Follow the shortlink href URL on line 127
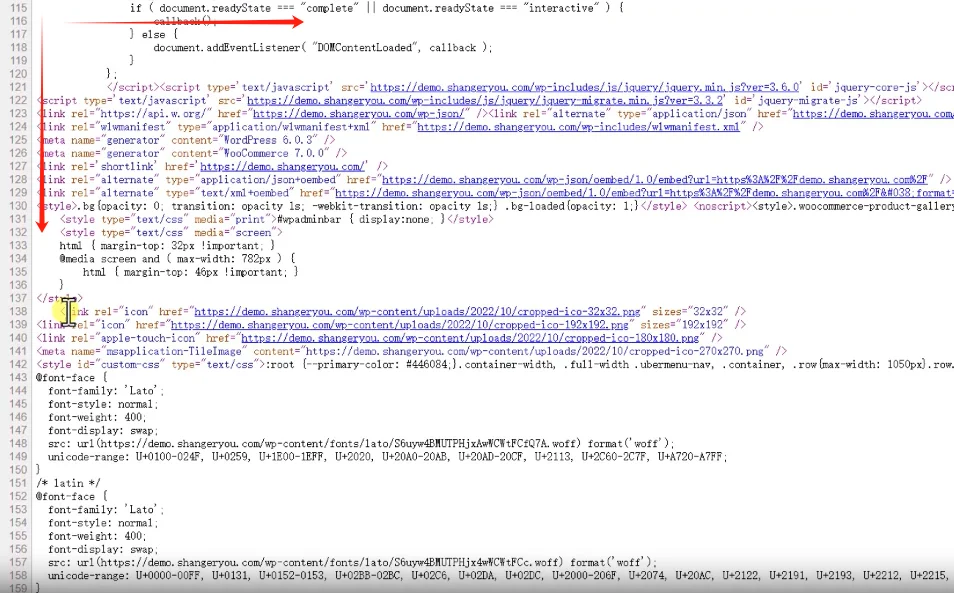 pyautogui.click(x=282, y=166)
